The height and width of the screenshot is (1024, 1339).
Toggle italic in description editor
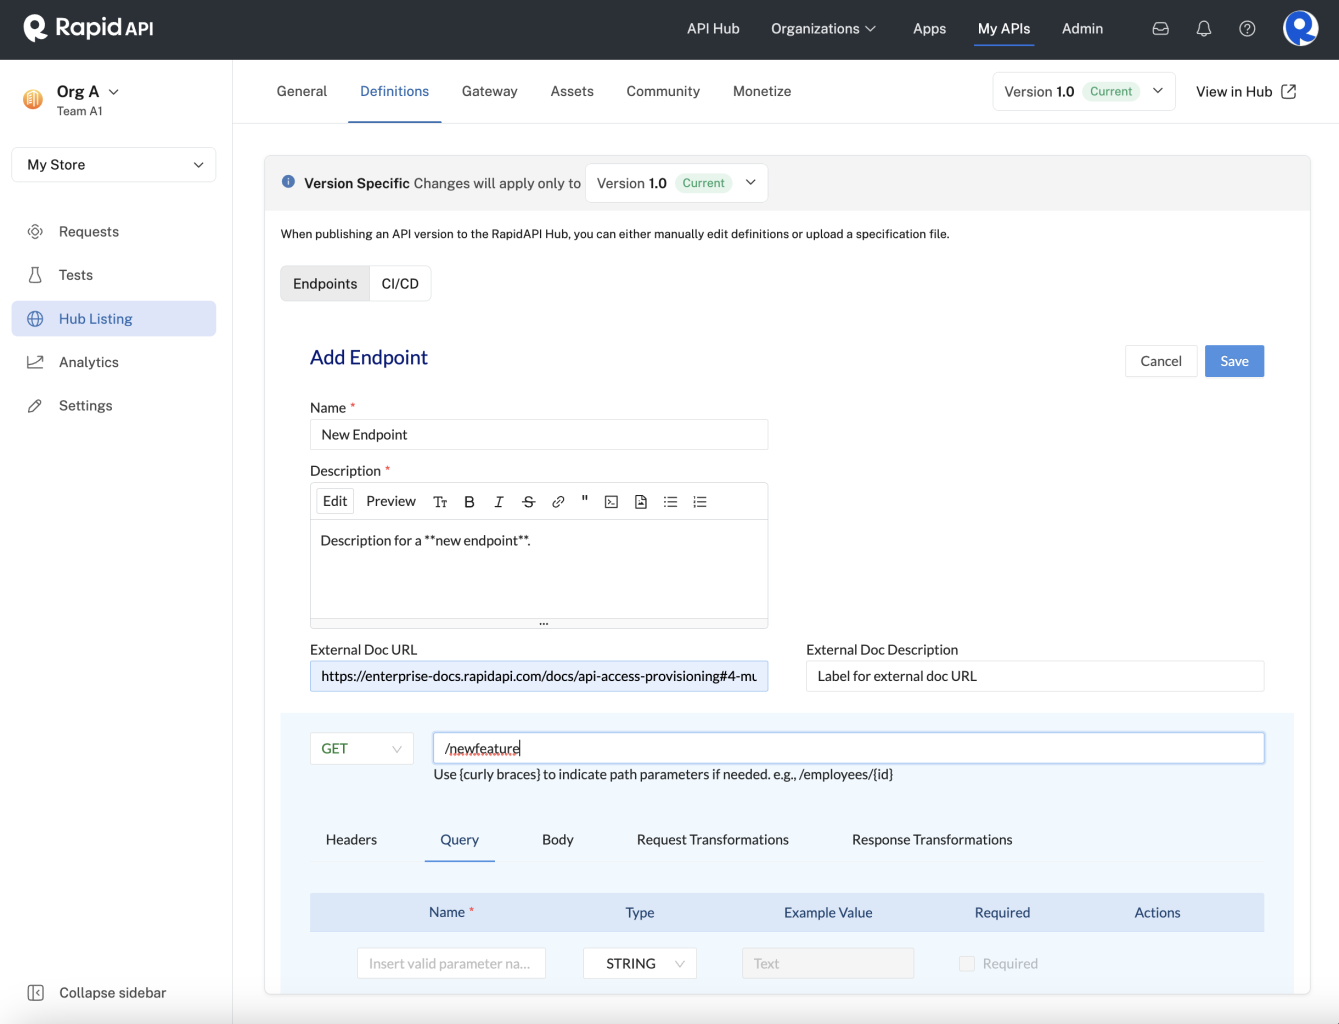point(499,502)
